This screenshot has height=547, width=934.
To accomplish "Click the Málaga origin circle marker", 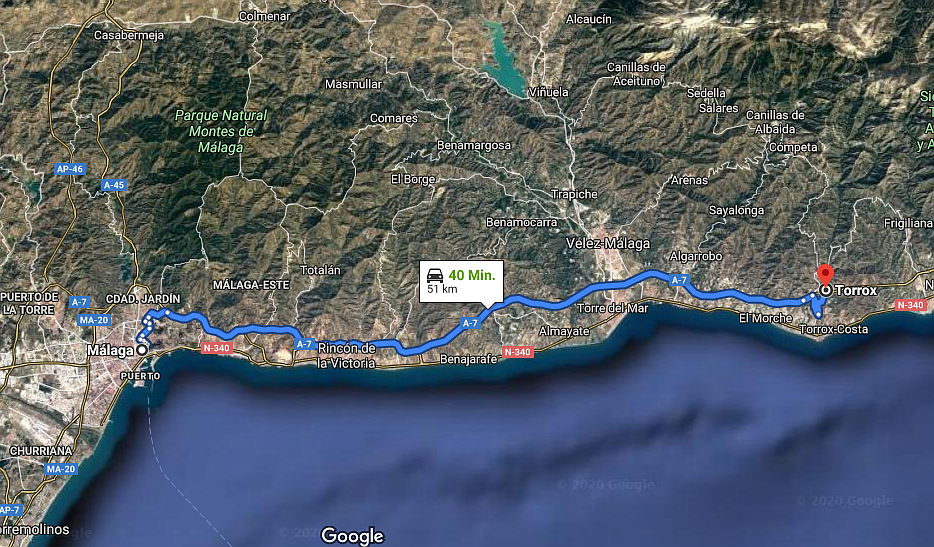I will click(x=142, y=350).
